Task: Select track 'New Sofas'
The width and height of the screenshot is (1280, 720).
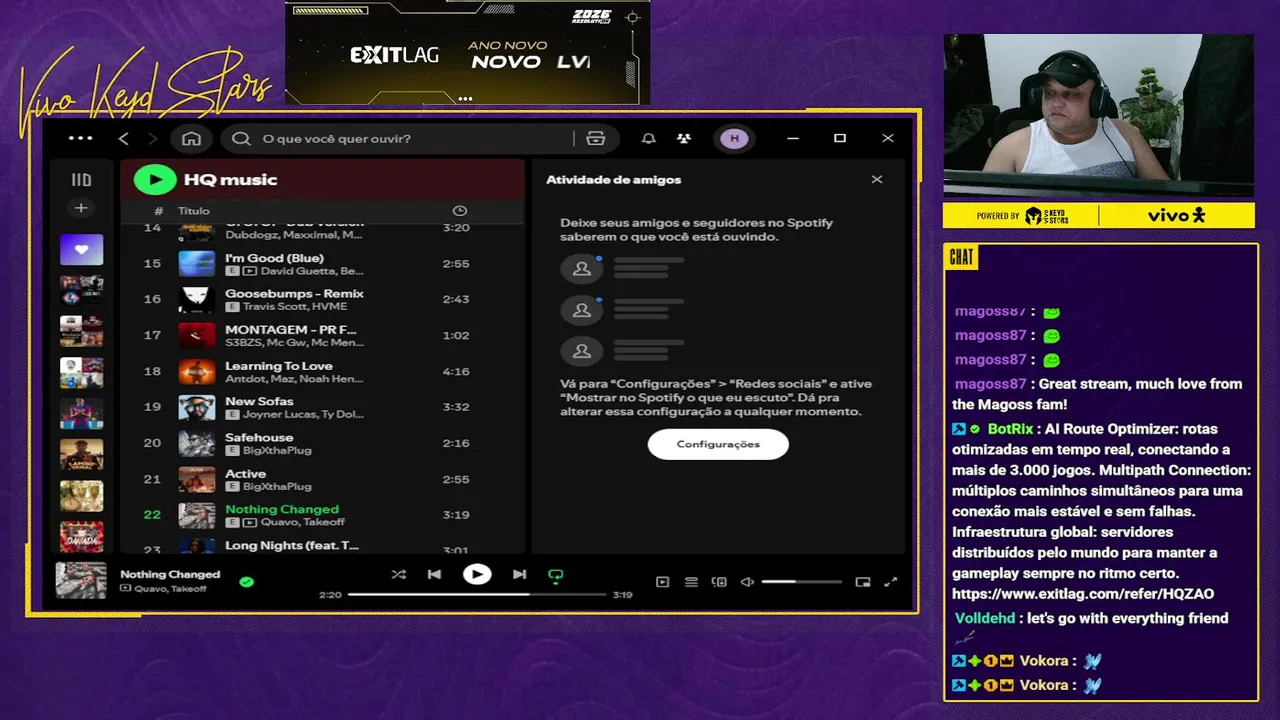Action: (322, 407)
